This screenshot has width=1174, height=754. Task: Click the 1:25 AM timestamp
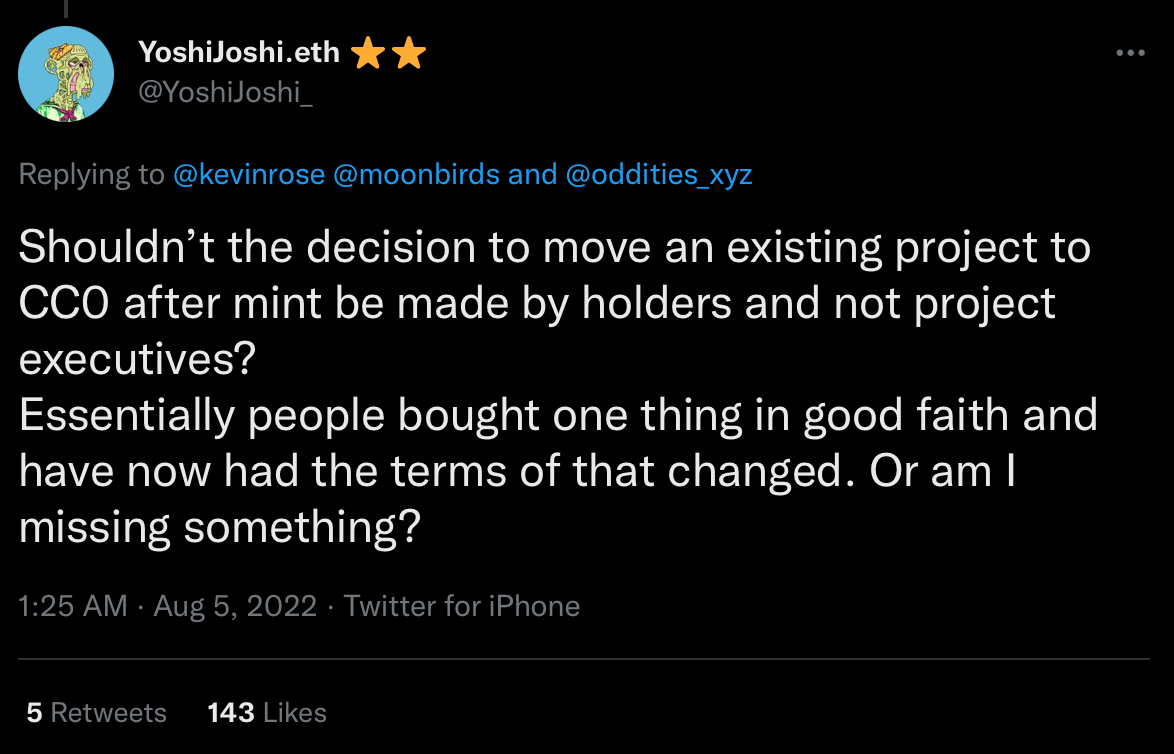pyautogui.click(x=73, y=606)
